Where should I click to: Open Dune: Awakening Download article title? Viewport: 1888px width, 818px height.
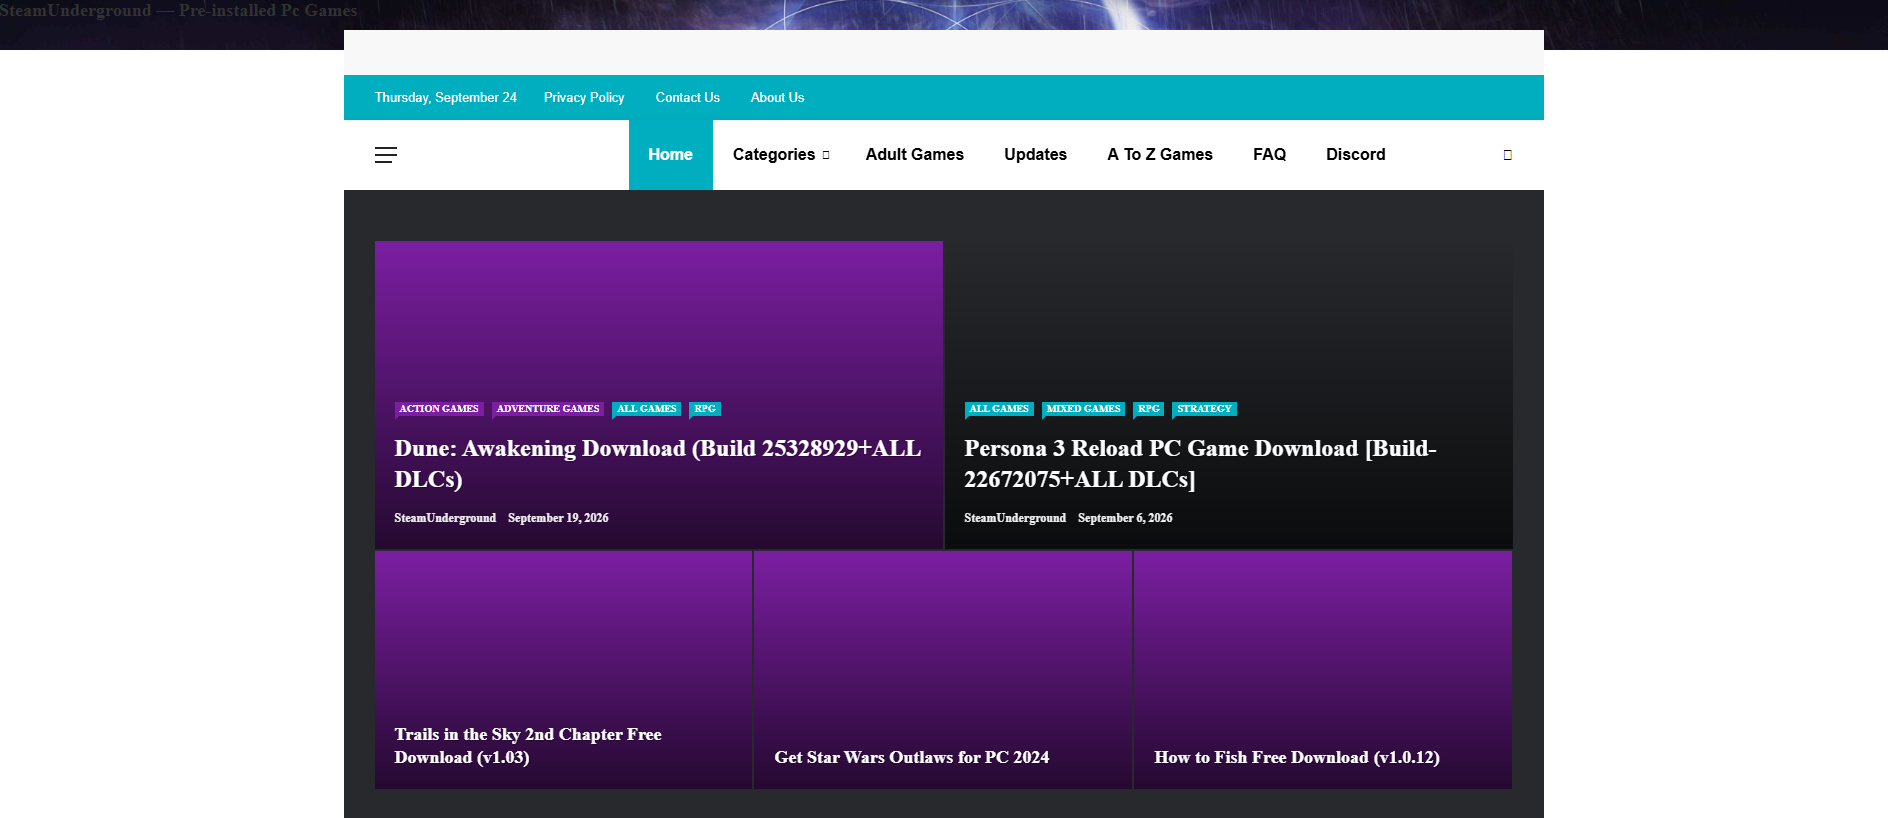[657, 464]
